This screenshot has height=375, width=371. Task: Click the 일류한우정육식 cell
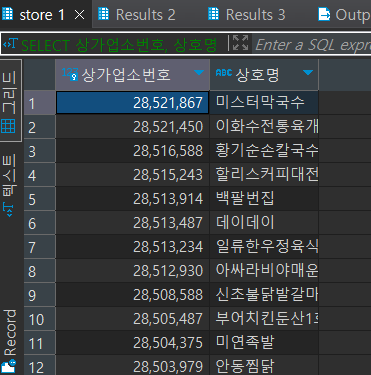264,247
